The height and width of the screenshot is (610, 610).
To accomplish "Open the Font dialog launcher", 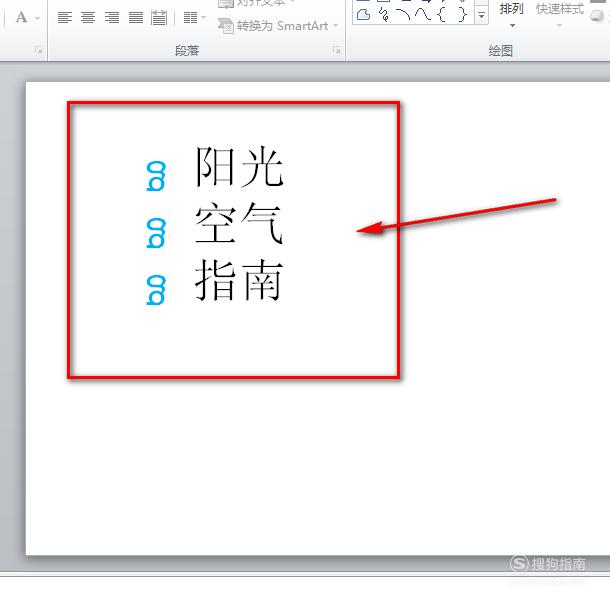I will pyautogui.click(x=38, y=50).
